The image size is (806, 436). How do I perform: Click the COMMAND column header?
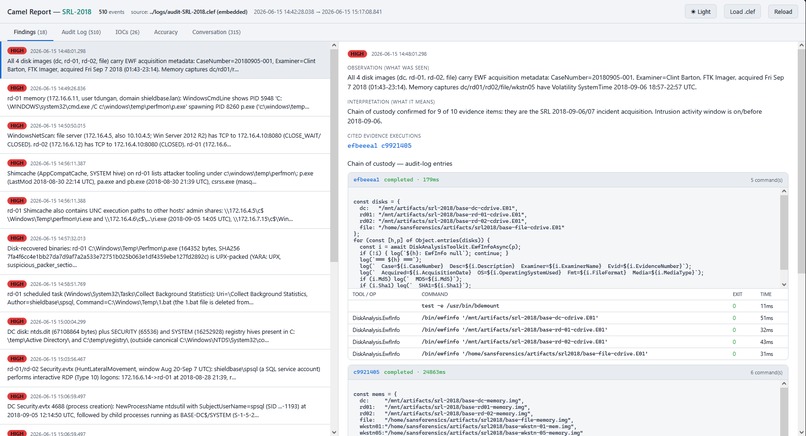pyautogui.click(x=435, y=294)
